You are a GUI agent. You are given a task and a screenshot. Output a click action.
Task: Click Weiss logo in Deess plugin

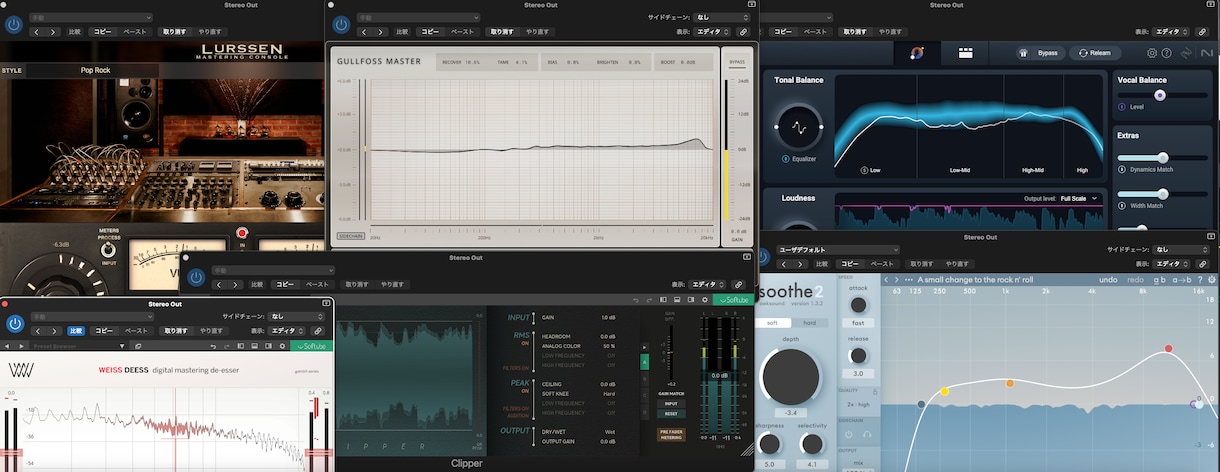(22, 370)
